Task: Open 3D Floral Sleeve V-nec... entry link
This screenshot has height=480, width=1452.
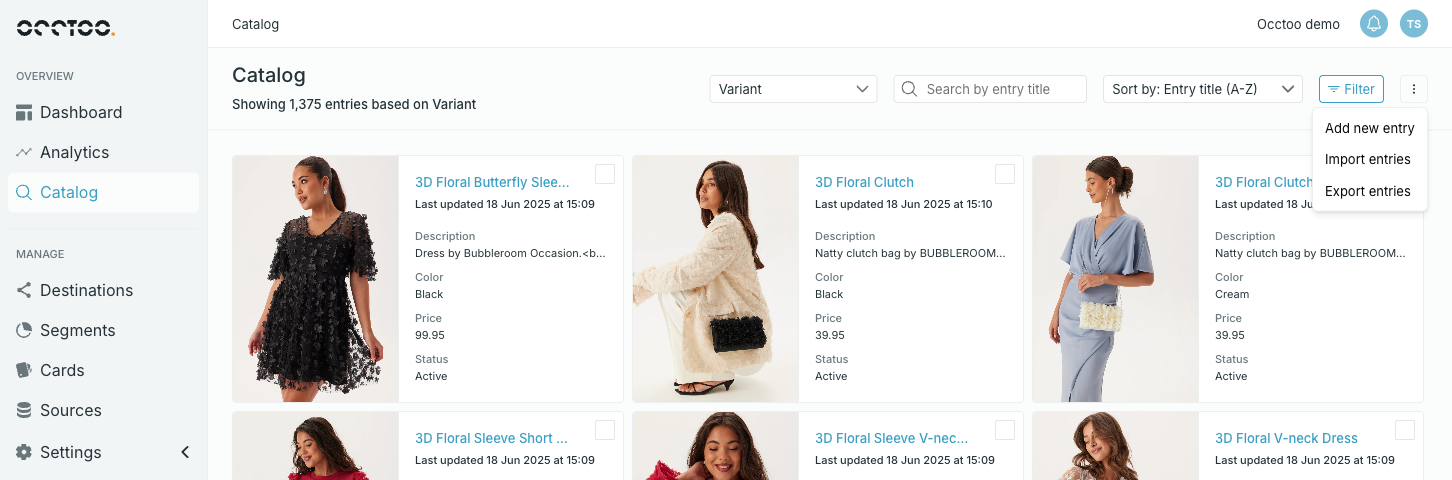Action: click(892, 438)
